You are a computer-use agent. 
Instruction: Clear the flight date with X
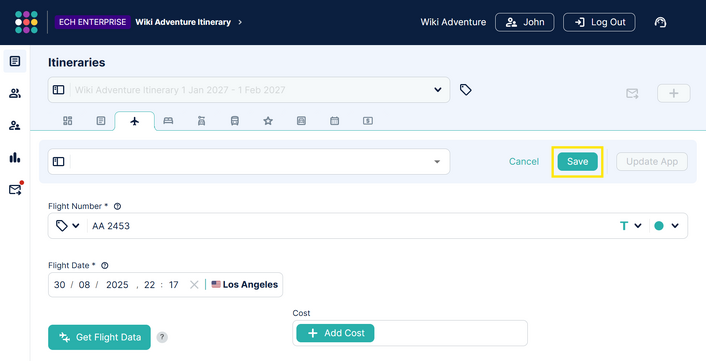coord(194,284)
